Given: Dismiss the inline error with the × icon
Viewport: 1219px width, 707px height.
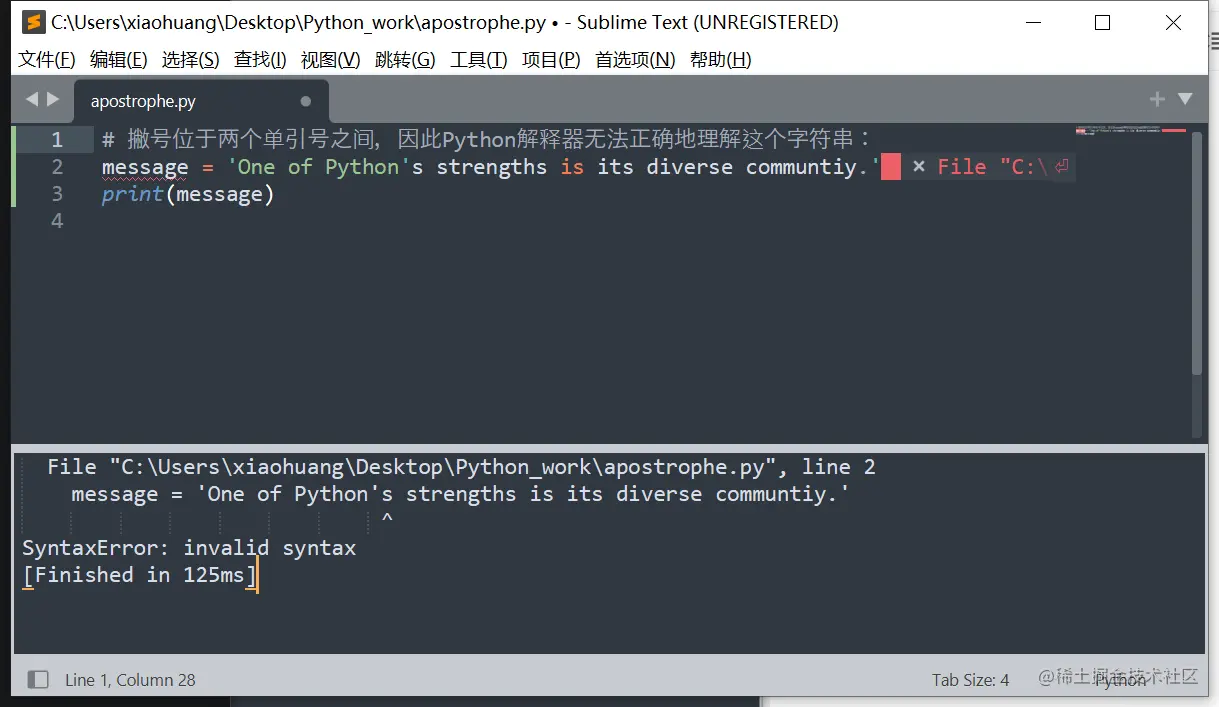Looking at the screenshot, I should pyautogui.click(x=919, y=167).
